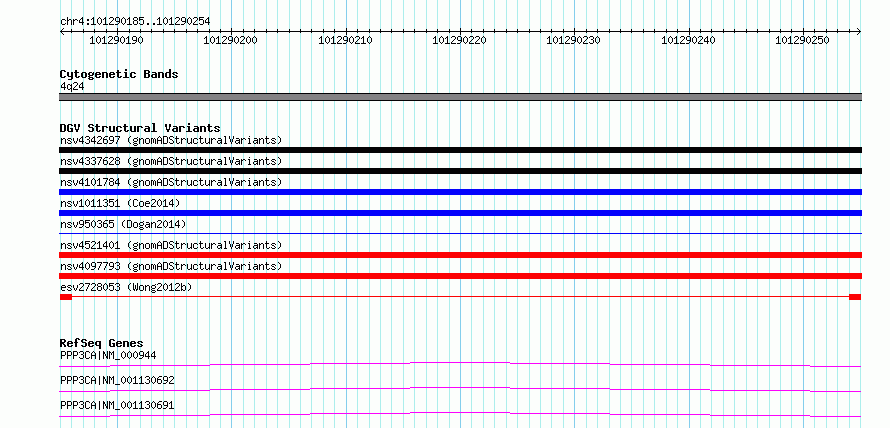Click red bar under nsv4521401
Screen dimensions: 890x428
[460, 255]
